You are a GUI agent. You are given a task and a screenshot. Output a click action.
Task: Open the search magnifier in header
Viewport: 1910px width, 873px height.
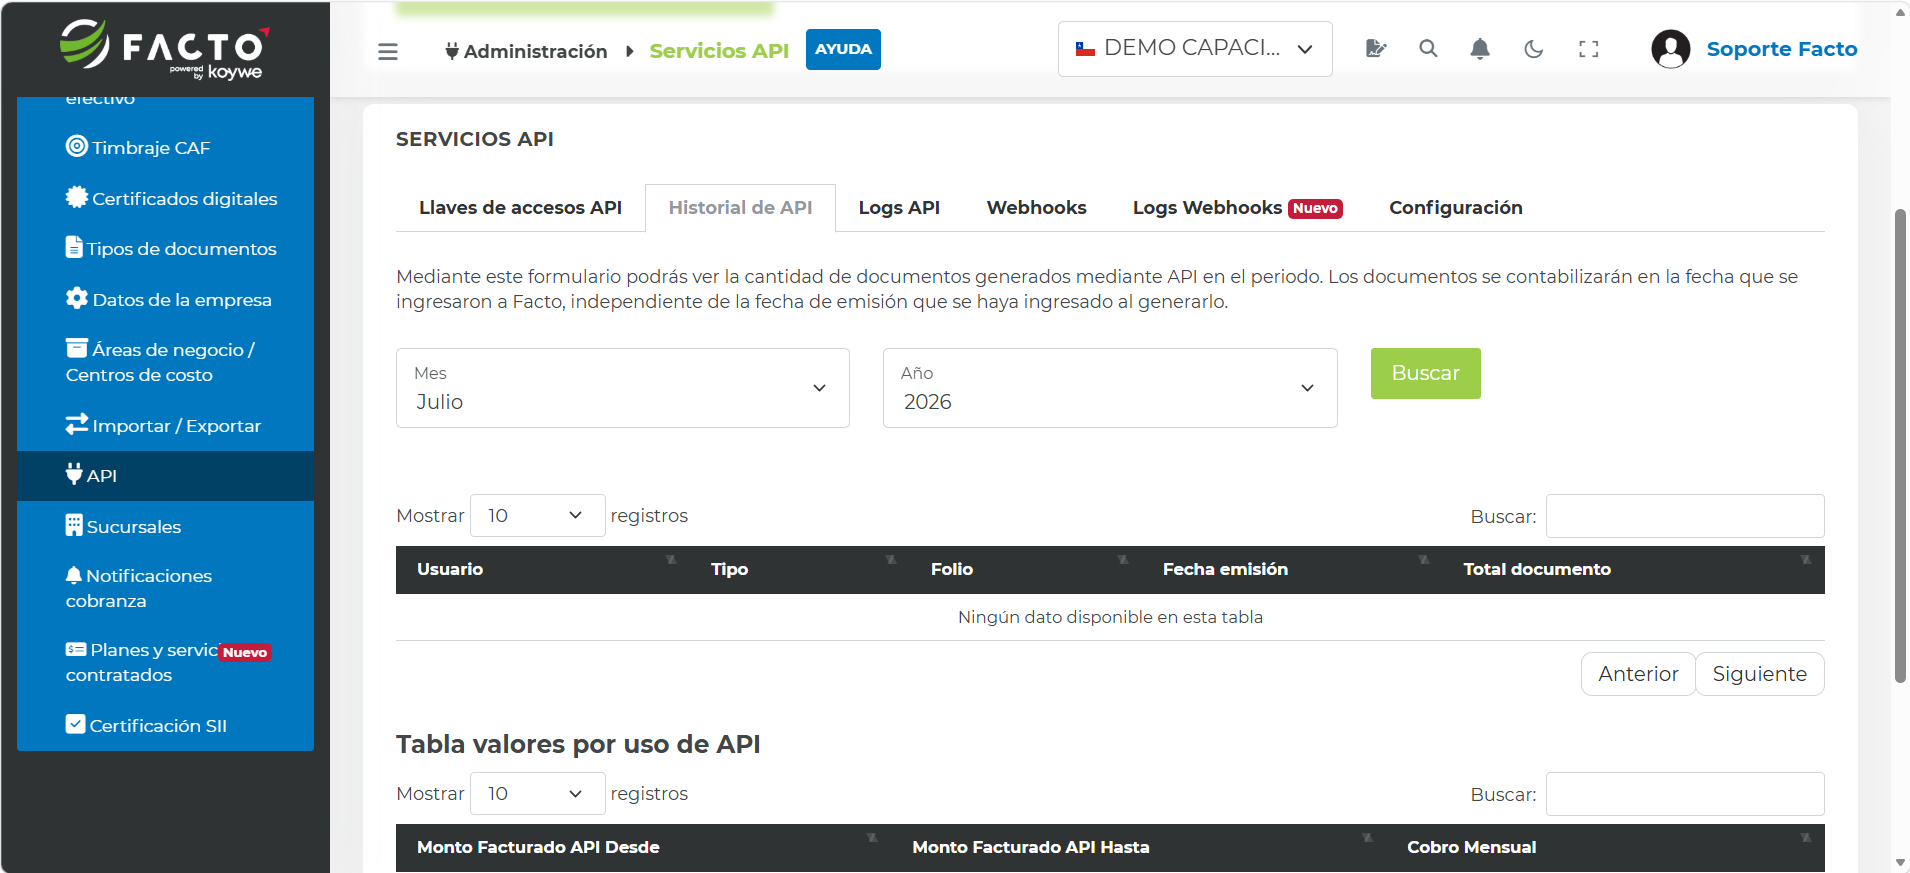pyautogui.click(x=1428, y=49)
